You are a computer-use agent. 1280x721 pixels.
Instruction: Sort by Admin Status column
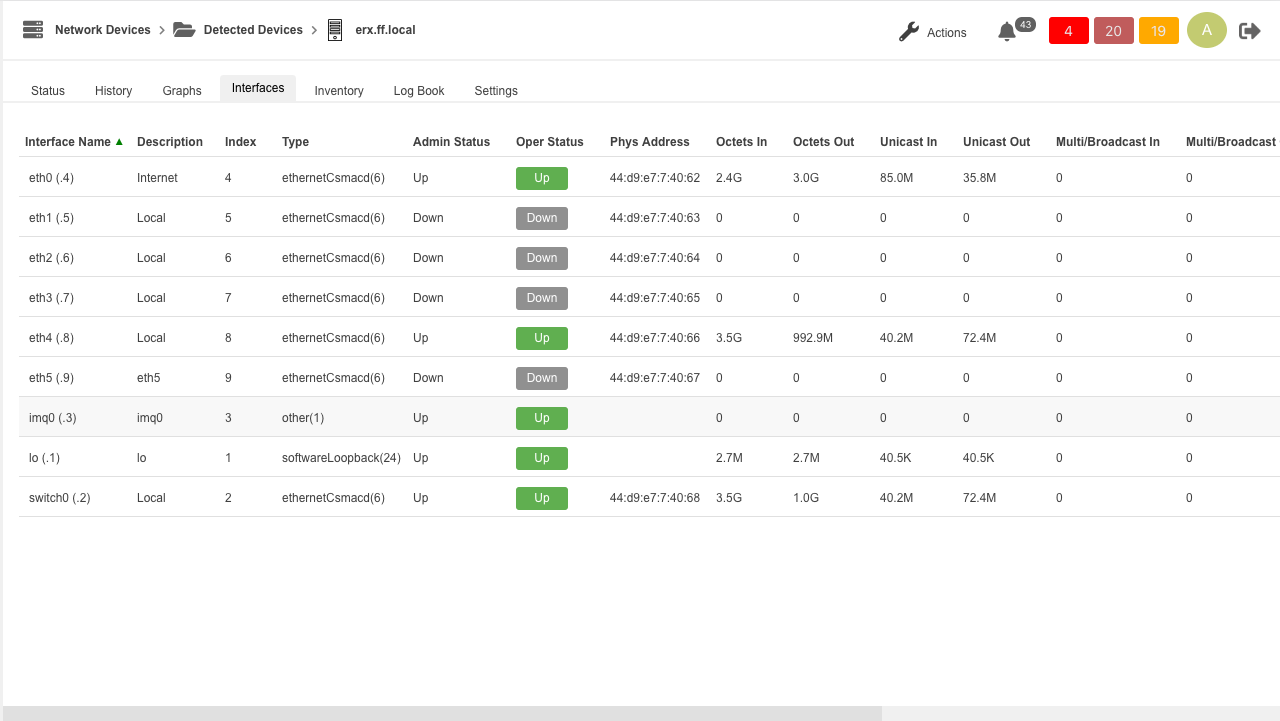(451, 142)
